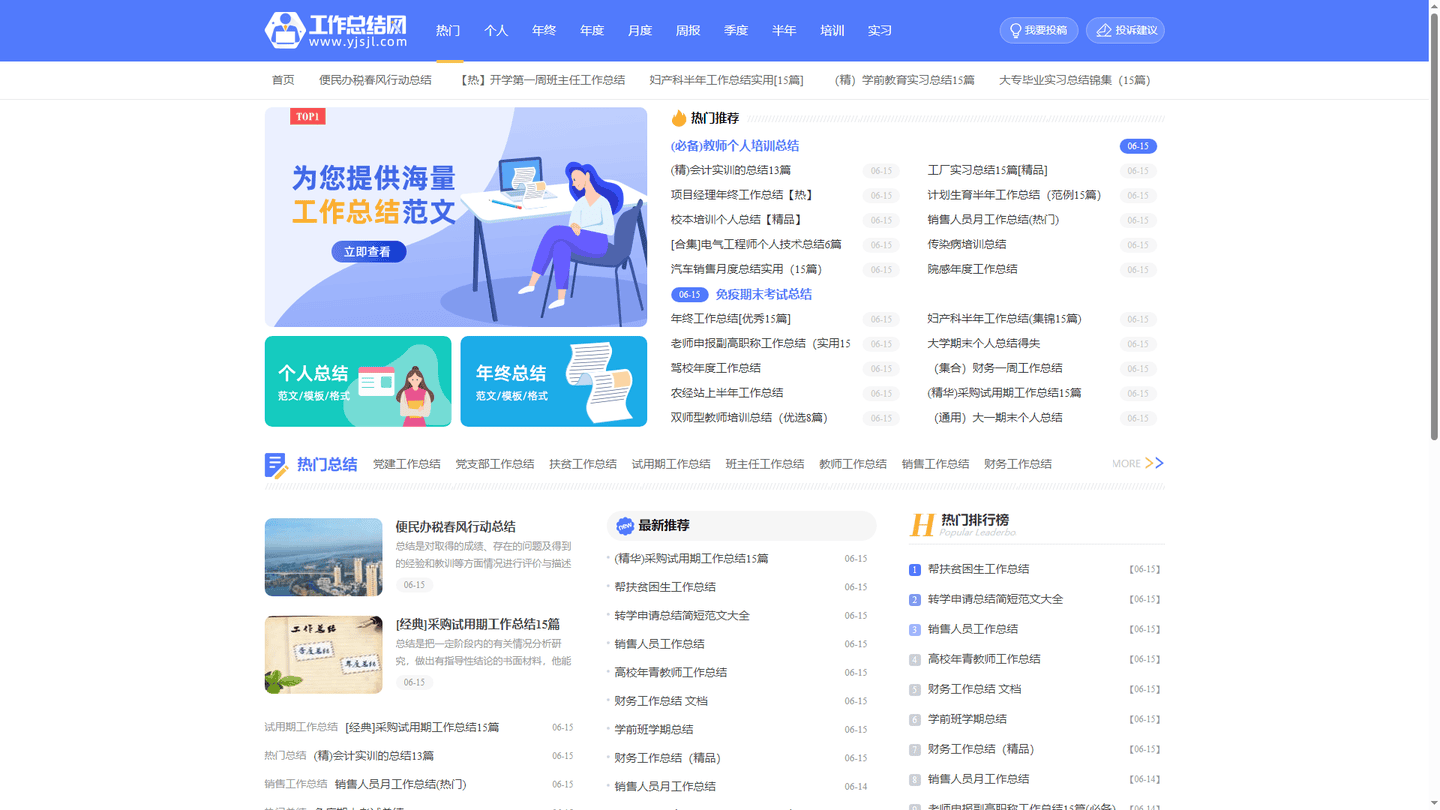Open the highlighted (必备)教师个人培训总结 link
Viewport: 1440px width, 810px height.
(735, 146)
